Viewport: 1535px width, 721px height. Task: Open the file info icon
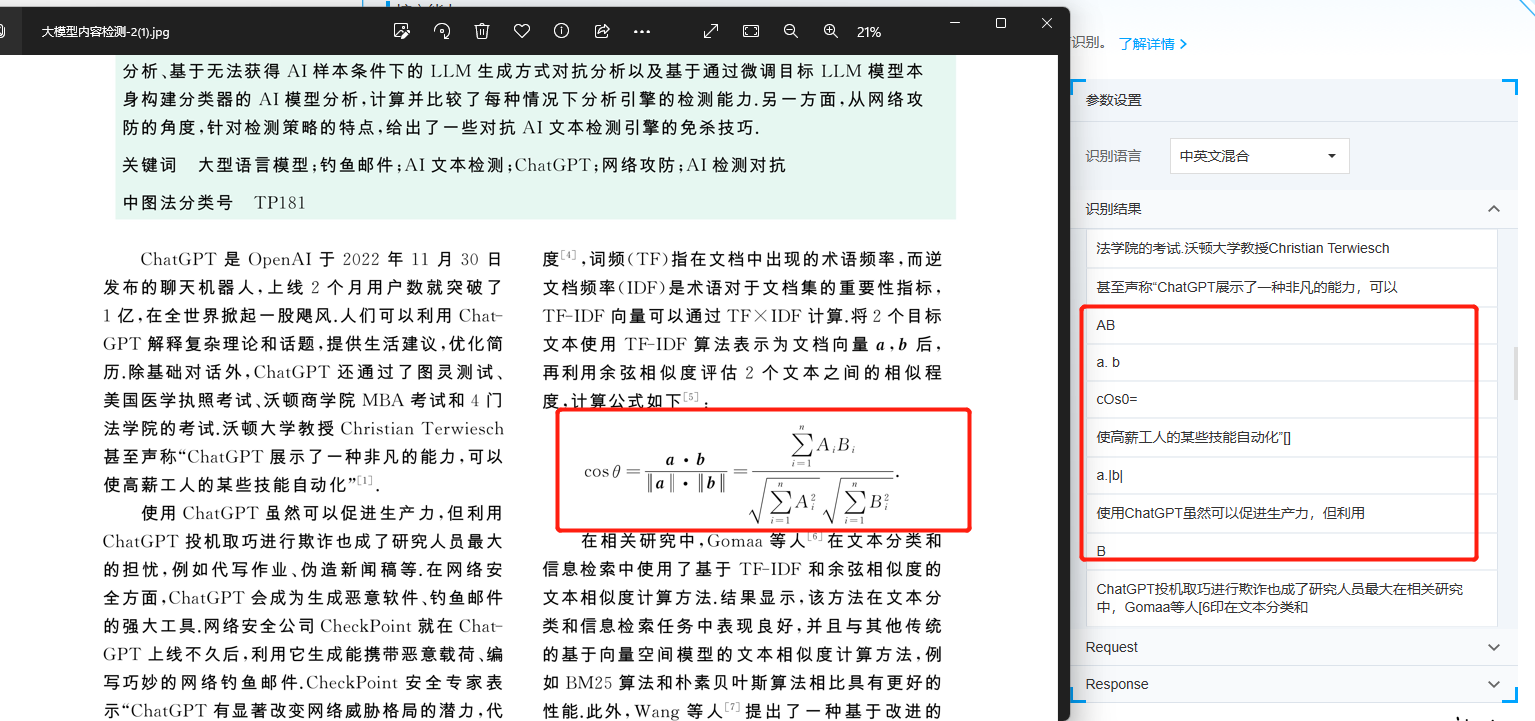[x=561, y=31]
